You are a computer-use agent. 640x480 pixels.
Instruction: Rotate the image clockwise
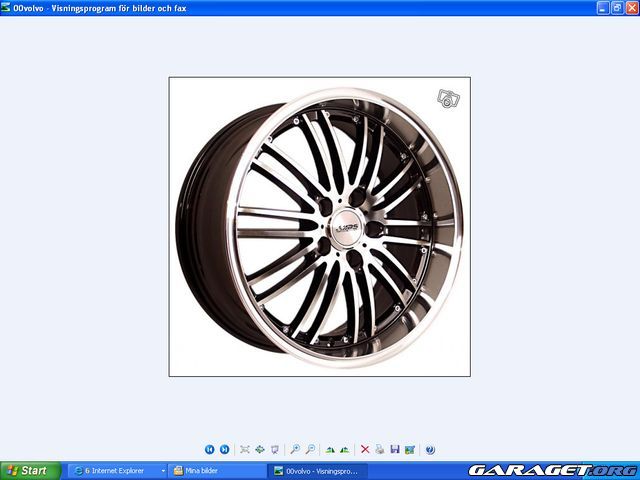tap(330, 449)
